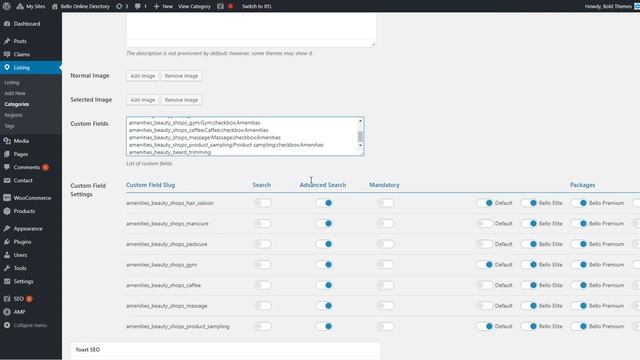The image size is (640, 360).
Task: Toggle Search for pedicure field
Action: 262,244
